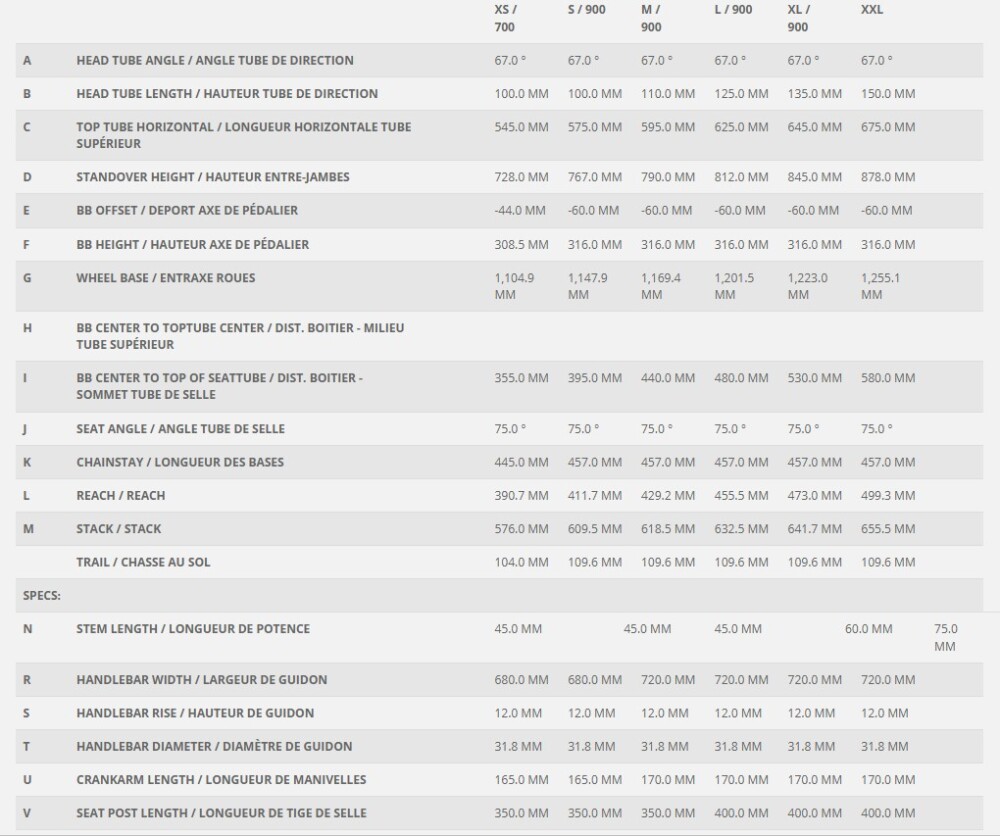The height and width of the screenshot is (836, 1000).
Task: Click the 150.0 MM head tube length value
Action: 888,94
